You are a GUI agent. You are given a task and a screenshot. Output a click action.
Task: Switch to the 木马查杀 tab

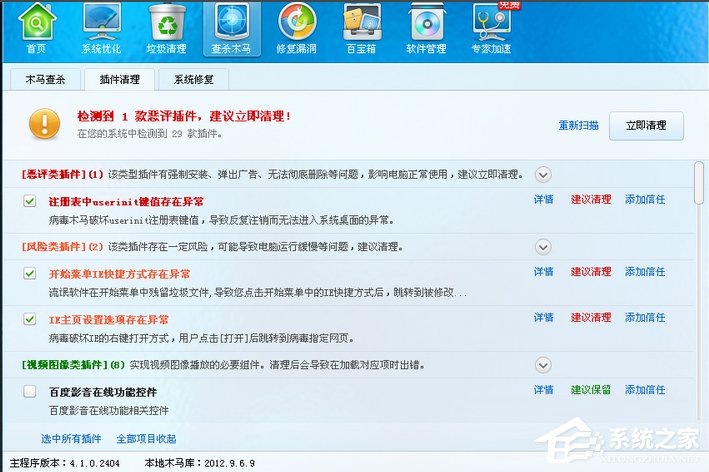pyautogui.click(x=45, y=79)
